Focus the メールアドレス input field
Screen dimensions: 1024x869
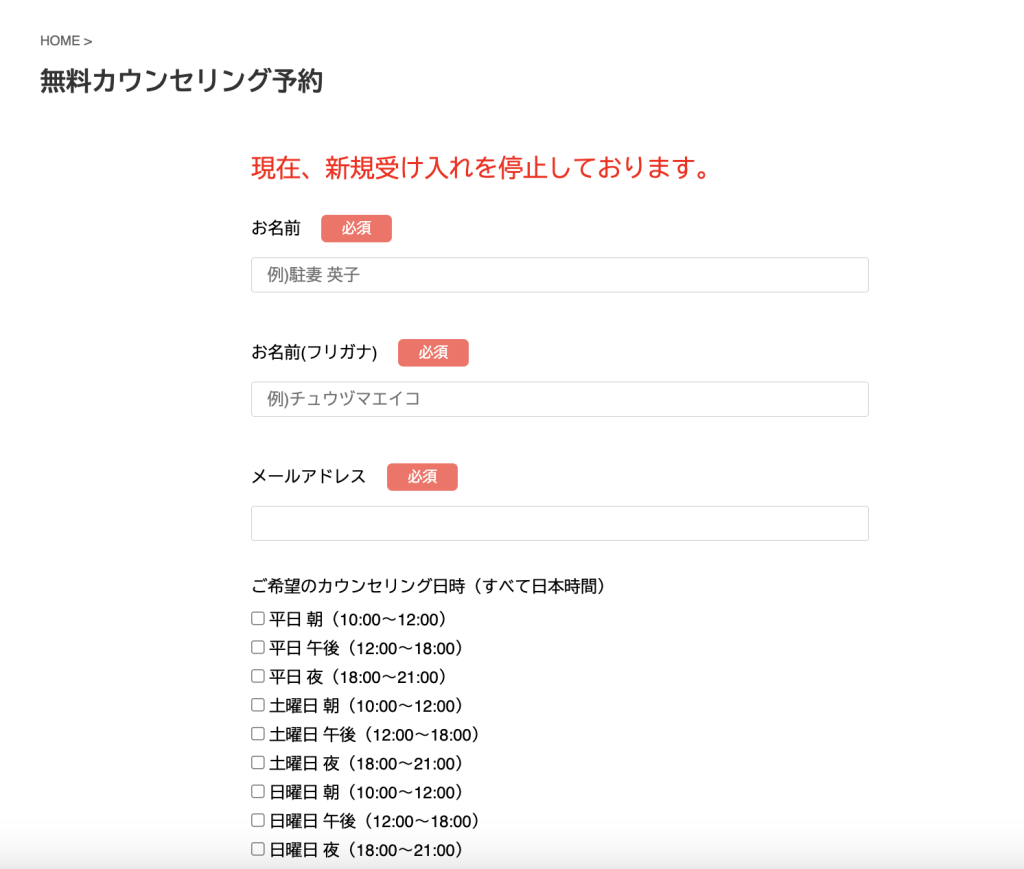(x=559, y=522)
